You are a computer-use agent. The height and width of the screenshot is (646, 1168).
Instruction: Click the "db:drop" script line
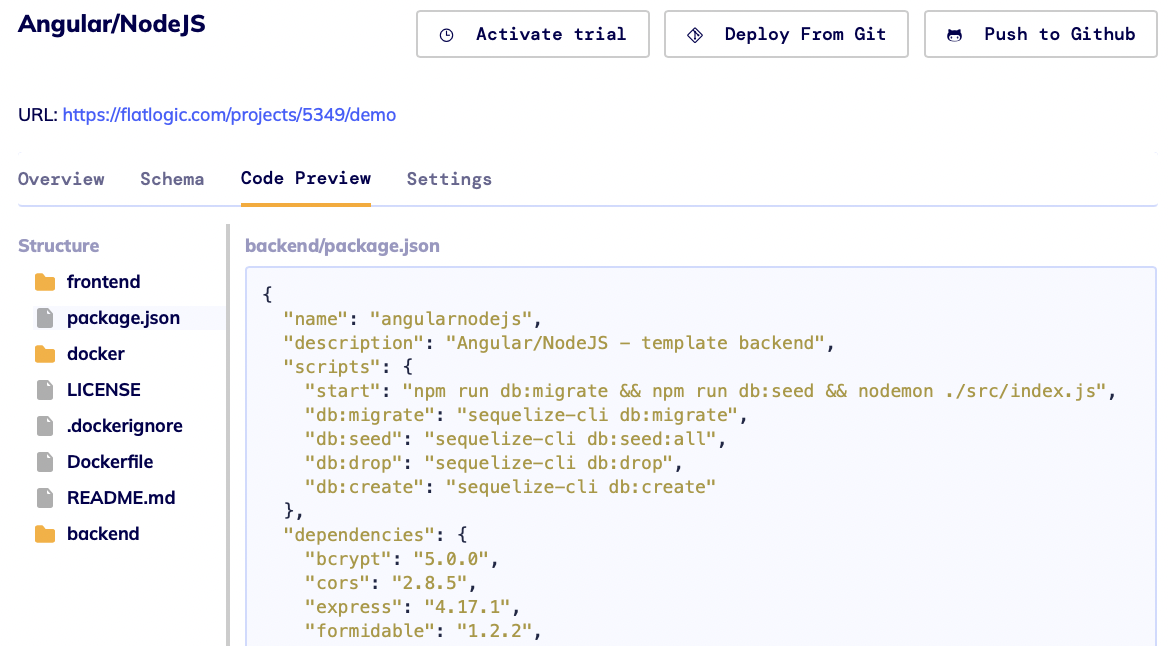pyautogui.click(x=494, y=463)
